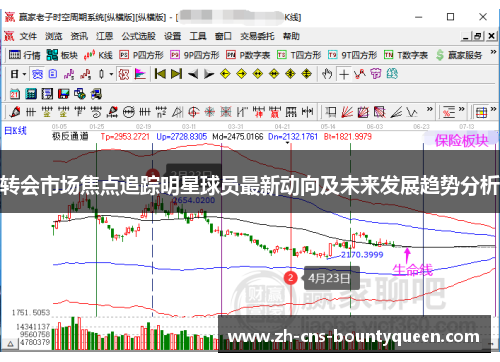The image size is (500, 362).
Task: Toggle the yellow grid table icon
Action: [x=481, y=113]
